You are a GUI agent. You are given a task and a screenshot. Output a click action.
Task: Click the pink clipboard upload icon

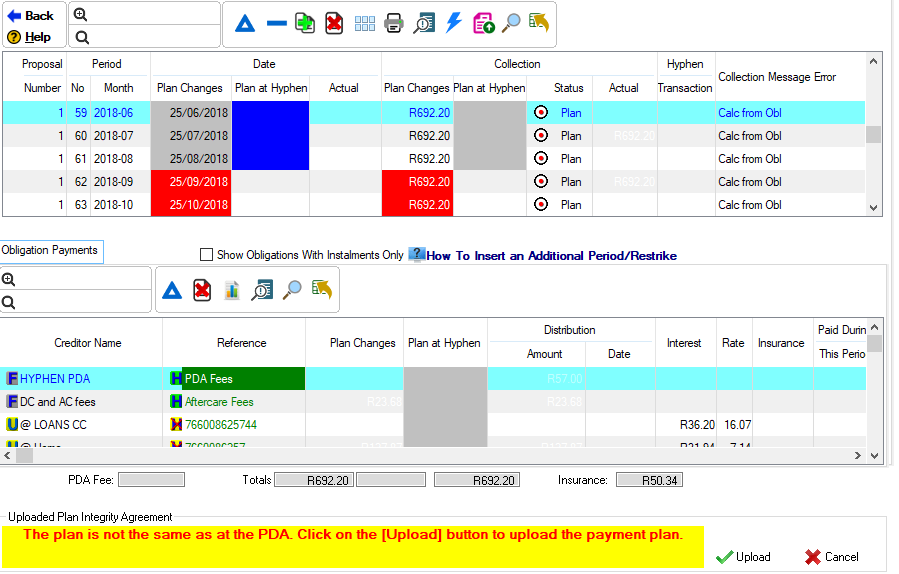pos(483,24)
